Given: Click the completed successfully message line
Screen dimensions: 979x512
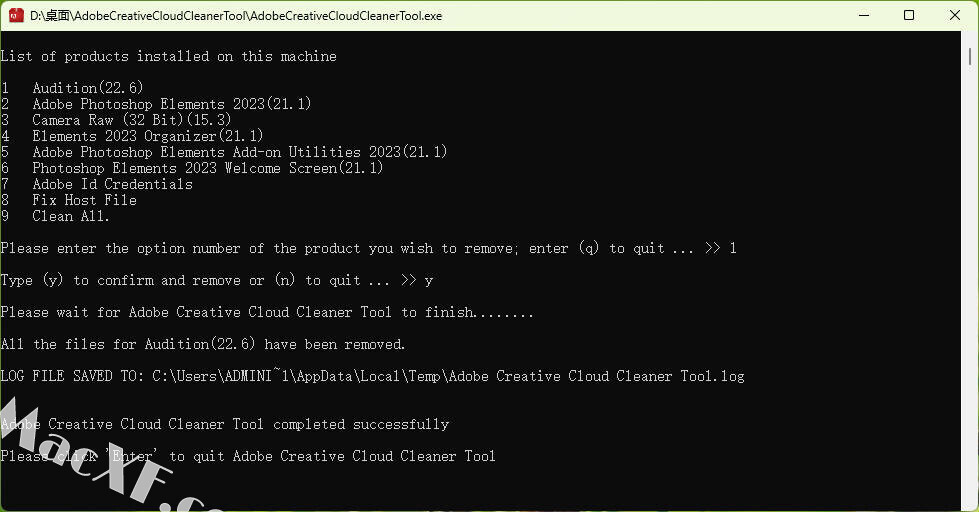Looking at the screenshot, I should coord(225,425).
